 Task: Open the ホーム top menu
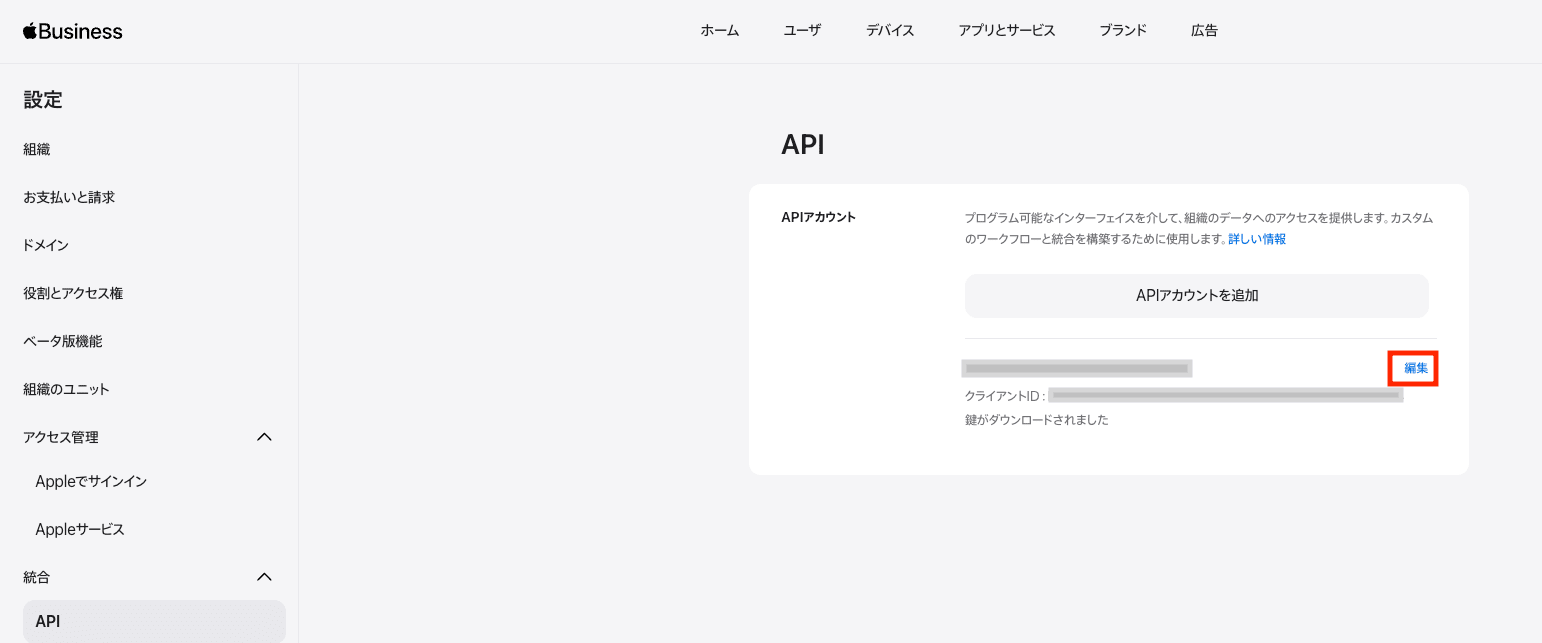pos(720,31)
